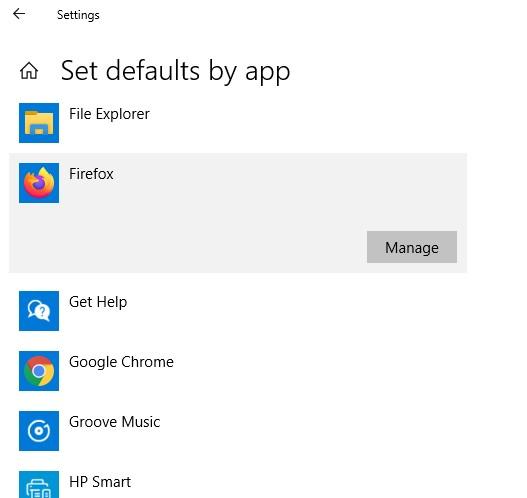Open Settings home via house icon
The width and height of the screenshot is (527, 498).
(x=29, y=71)
